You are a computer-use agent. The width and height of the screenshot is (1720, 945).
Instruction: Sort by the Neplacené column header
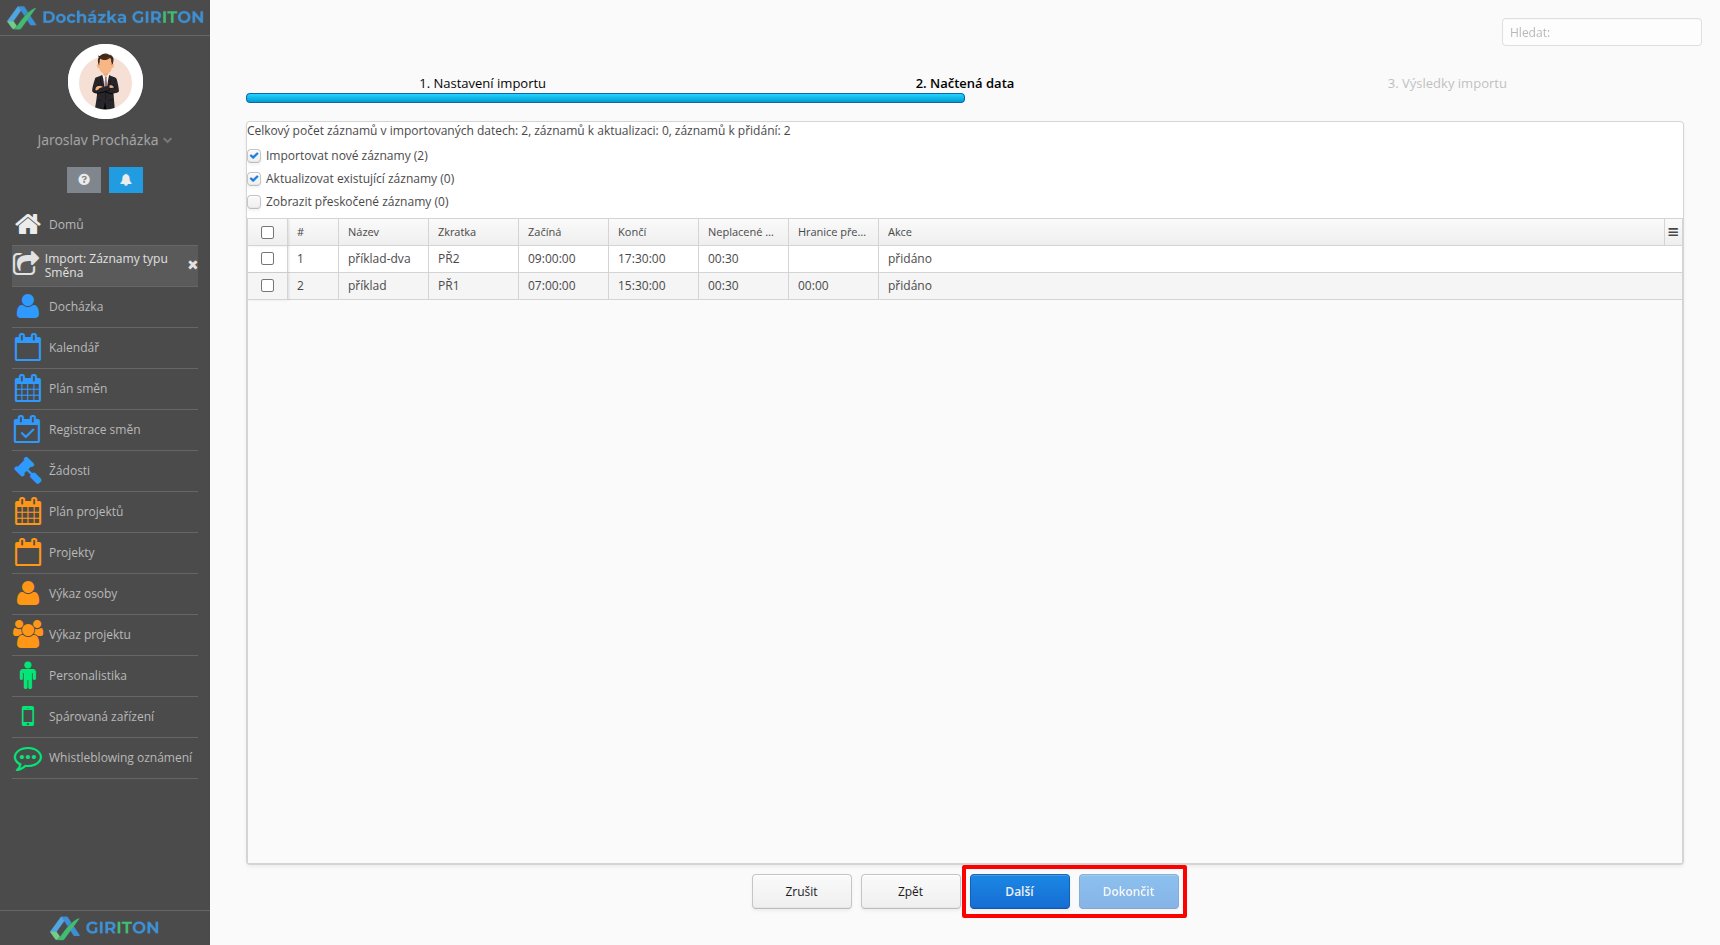(x=743, y=232)
